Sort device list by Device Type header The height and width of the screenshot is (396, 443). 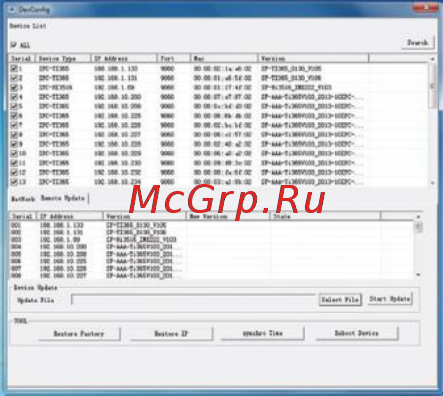point(63,59)
